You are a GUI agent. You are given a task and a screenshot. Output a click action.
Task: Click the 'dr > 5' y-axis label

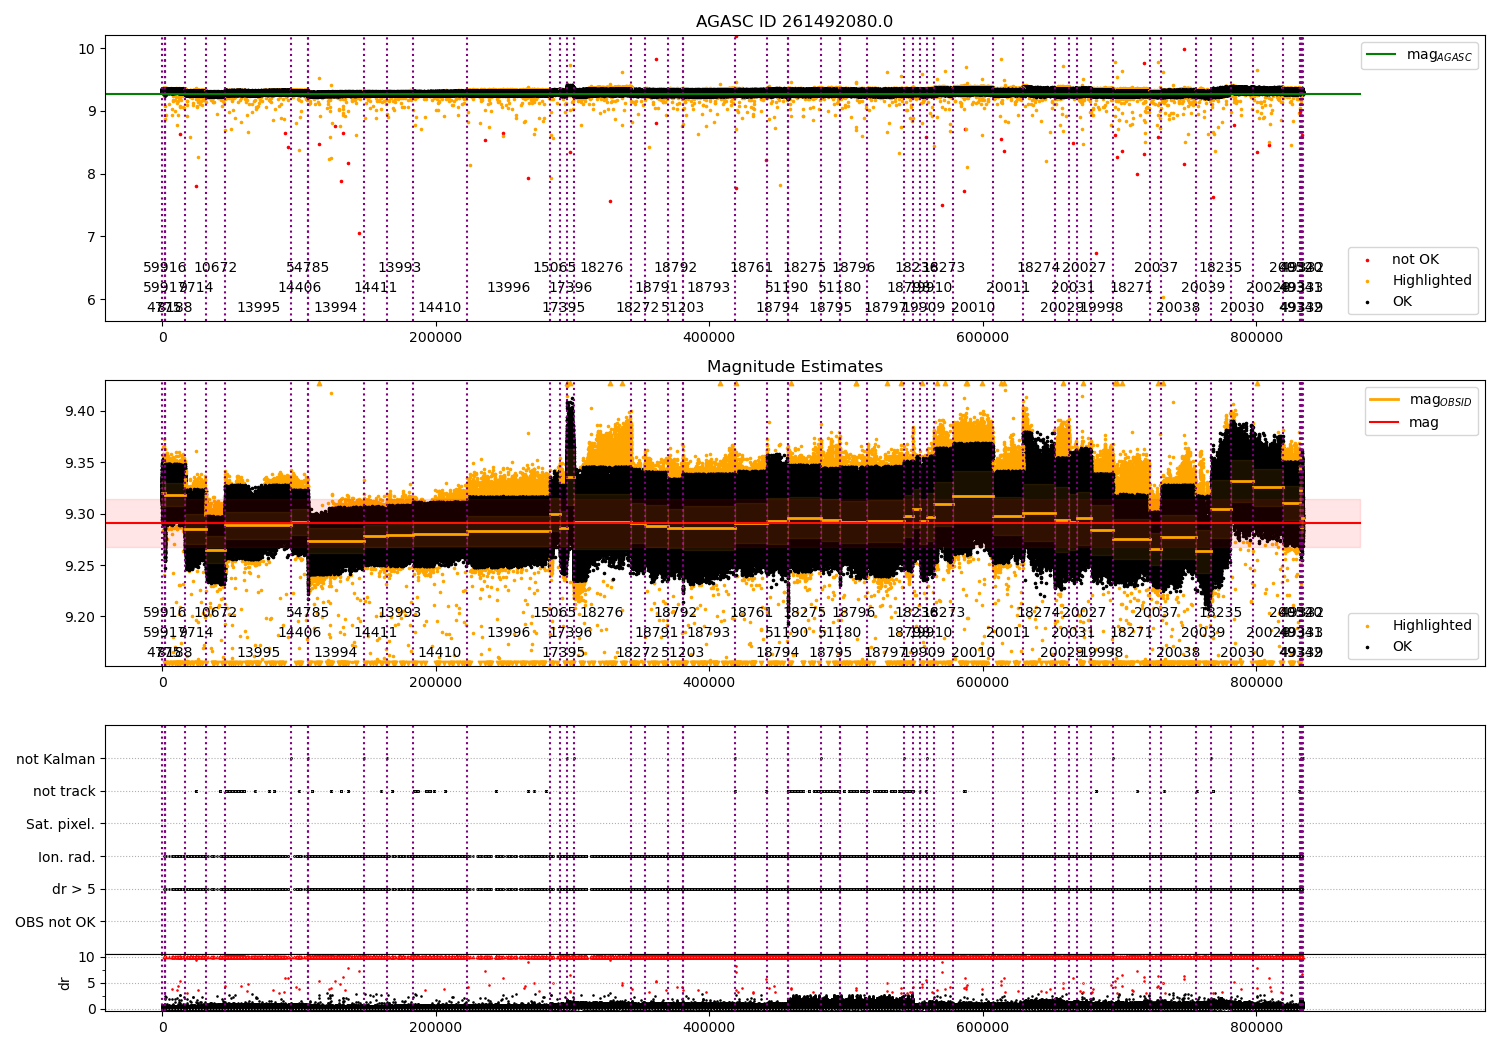pyautogui.click(x=74, y=889)
